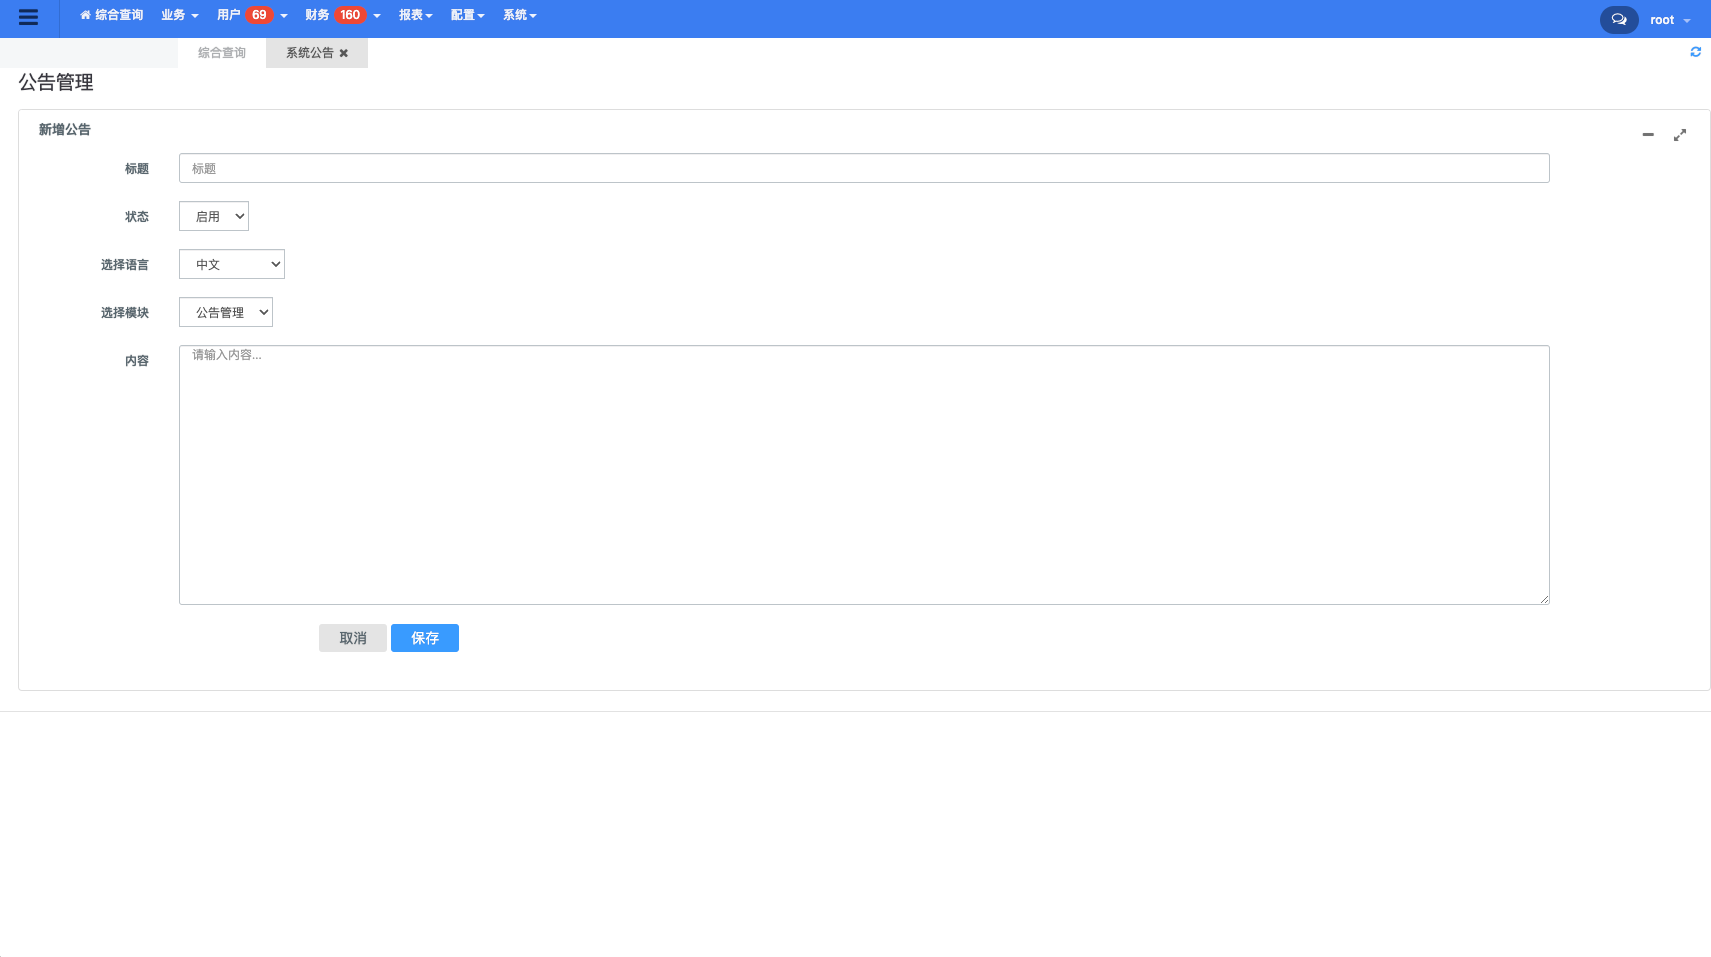Click inside the 内容 textarea
Image resolution: width=1711 pixels, height=957 pixels.
point(864,475)
